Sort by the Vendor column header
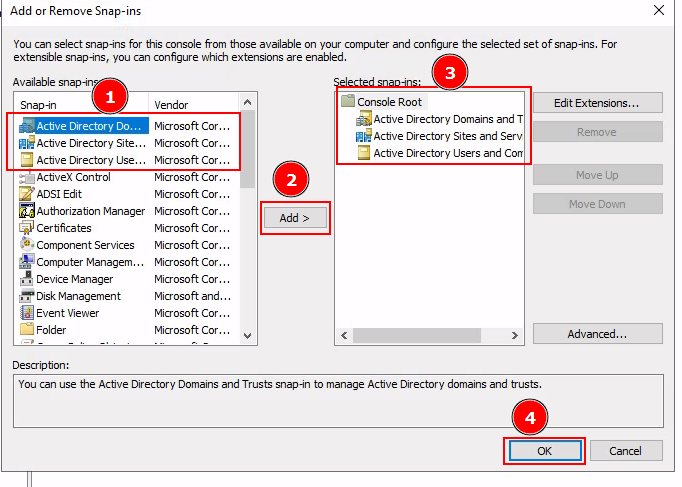This screenshot has width=682, height=487. [194, 105]
